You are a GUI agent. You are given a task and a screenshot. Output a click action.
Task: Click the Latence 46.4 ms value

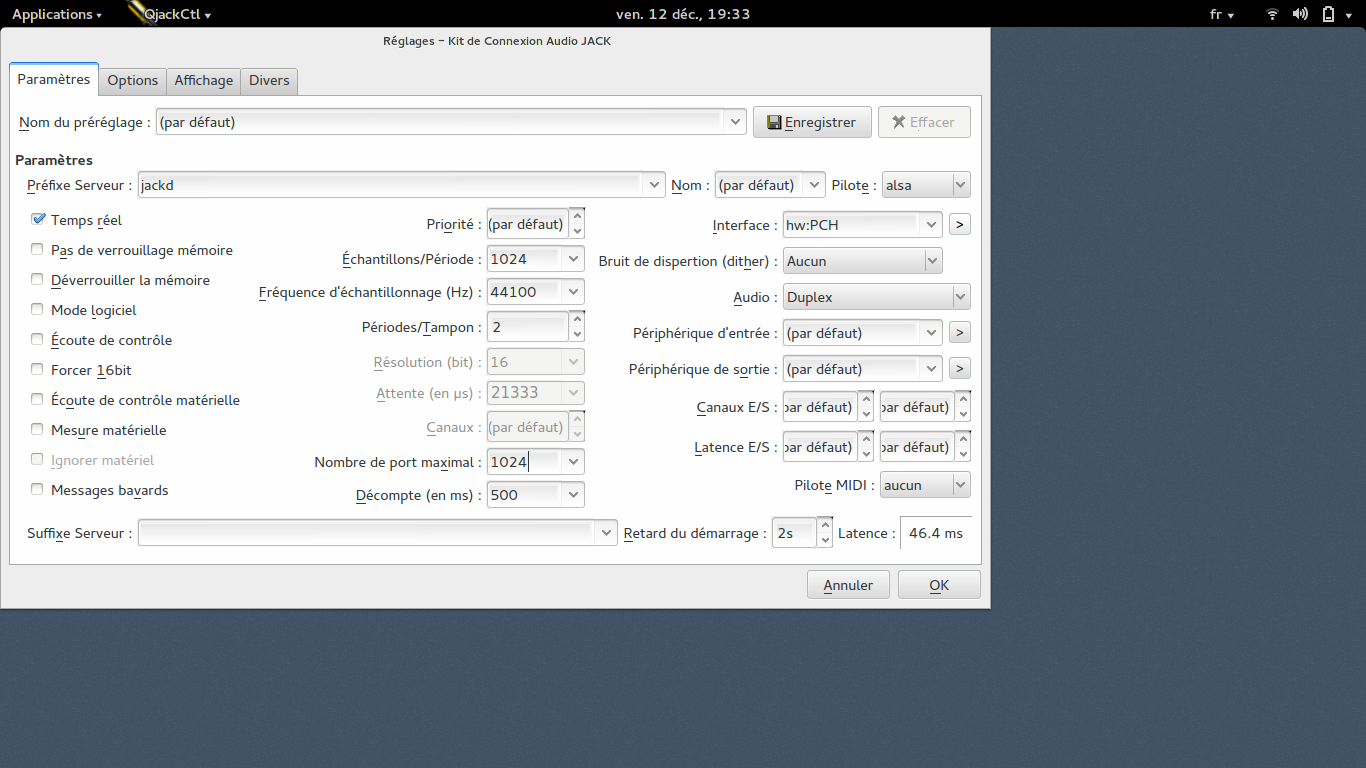click(x=936, y=533)
